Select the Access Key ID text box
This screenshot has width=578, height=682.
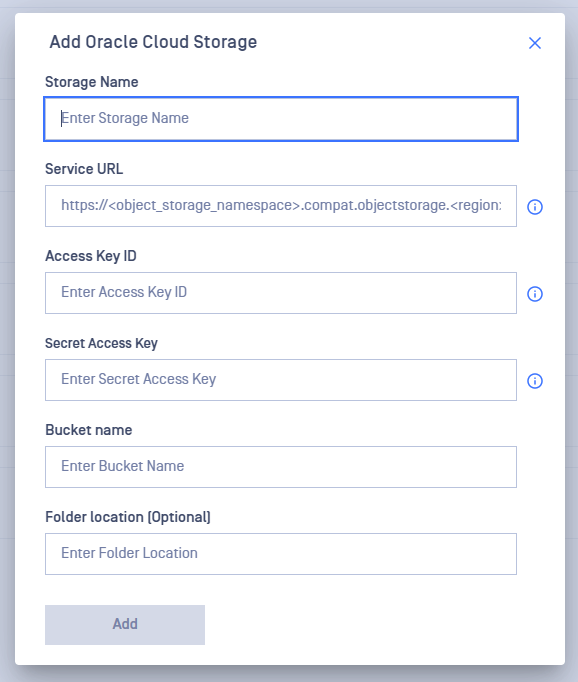click(281, 293)
